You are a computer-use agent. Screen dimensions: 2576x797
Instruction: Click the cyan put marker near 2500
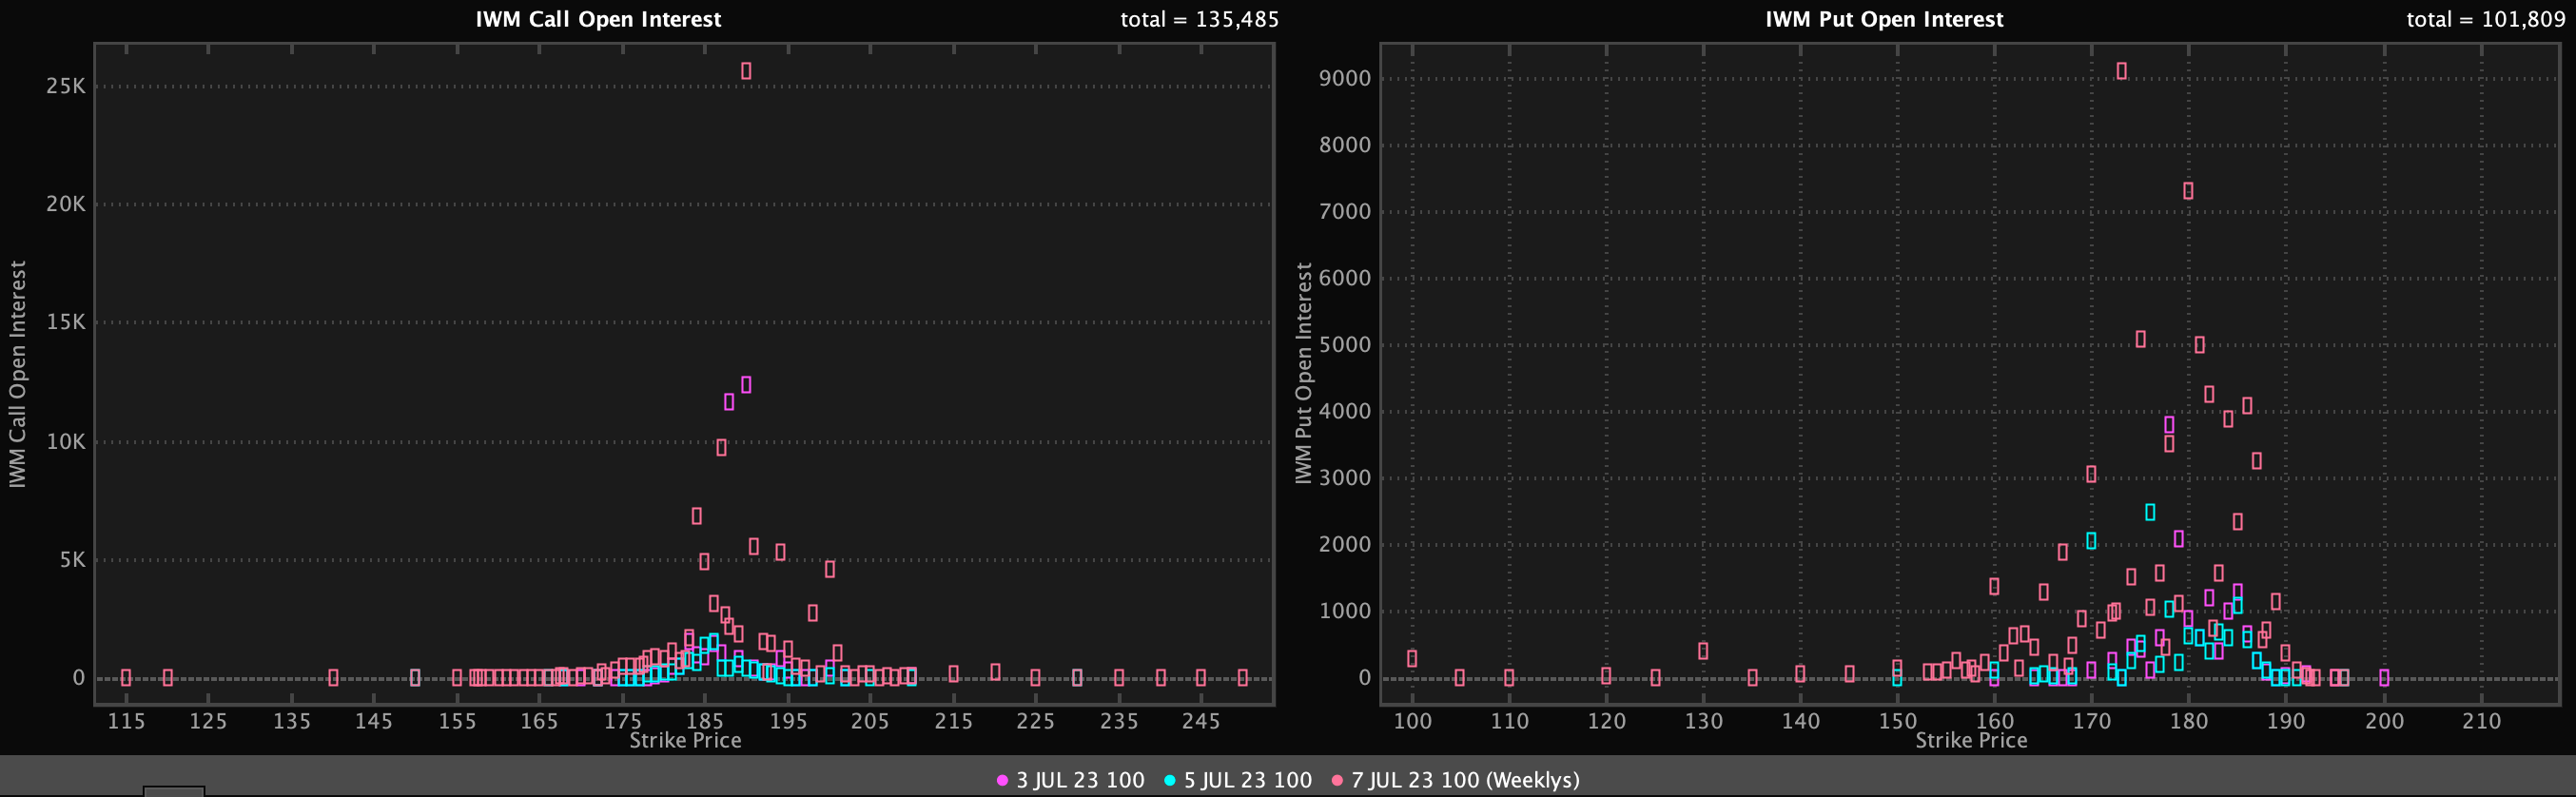coord(2150,512)
